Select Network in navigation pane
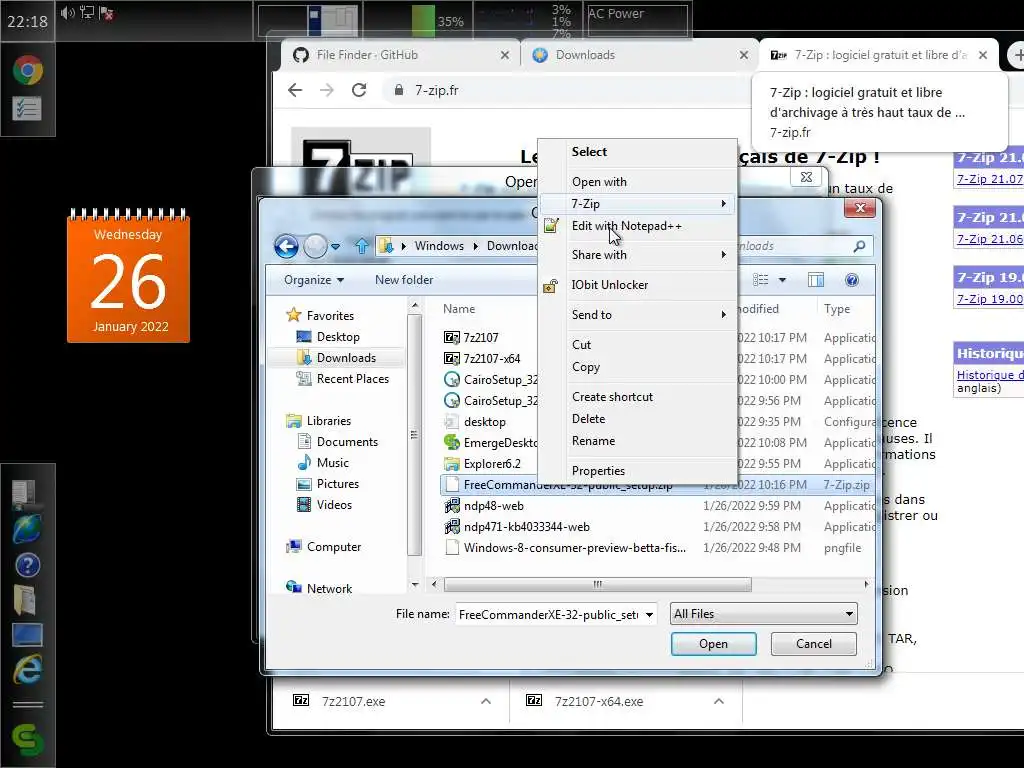This screenshot has width=1024, height=768. click(328, 589)
